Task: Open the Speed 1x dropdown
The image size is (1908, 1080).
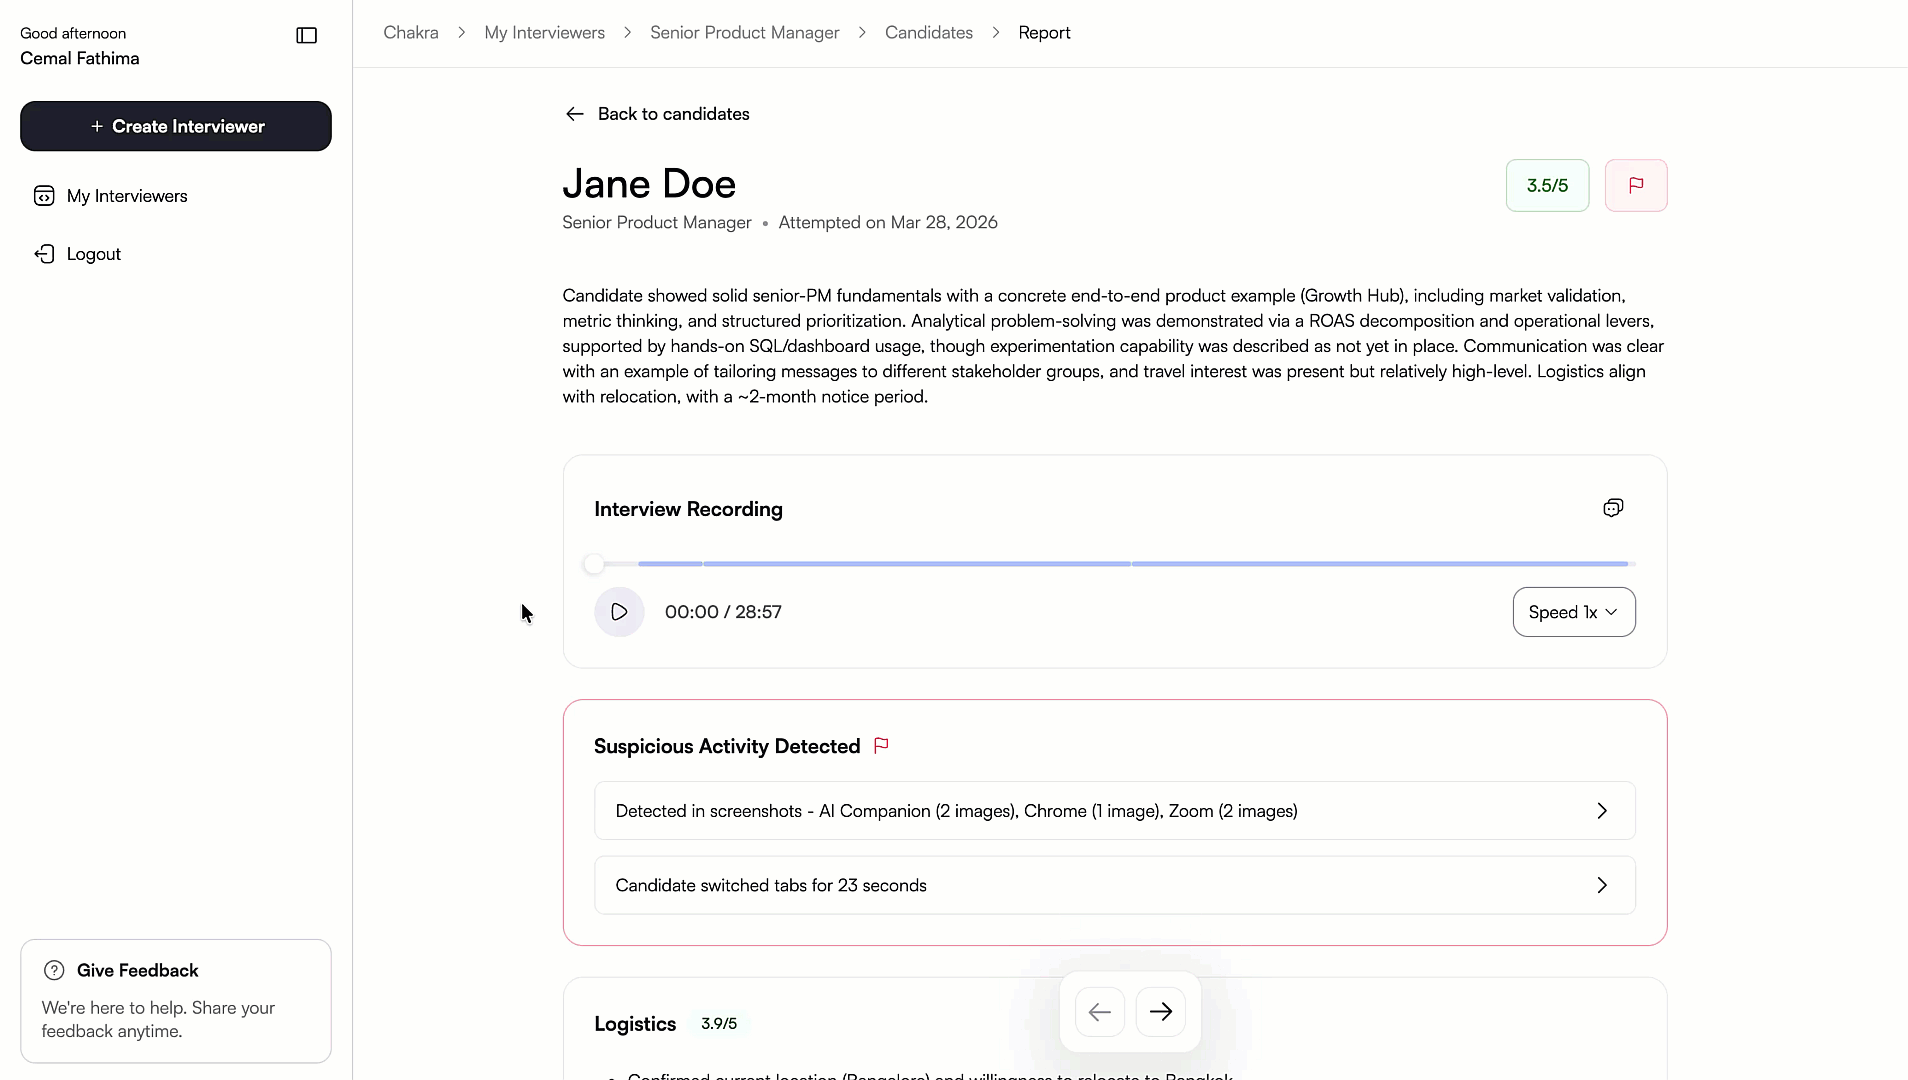Action: (x=1572, y=611)
